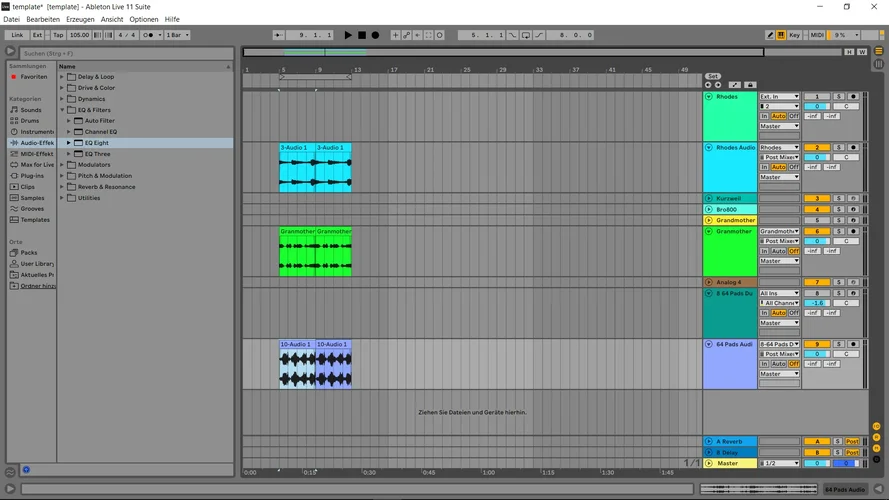Click the Ext sync button
The image size is (889, 500).
coord(37,35)
